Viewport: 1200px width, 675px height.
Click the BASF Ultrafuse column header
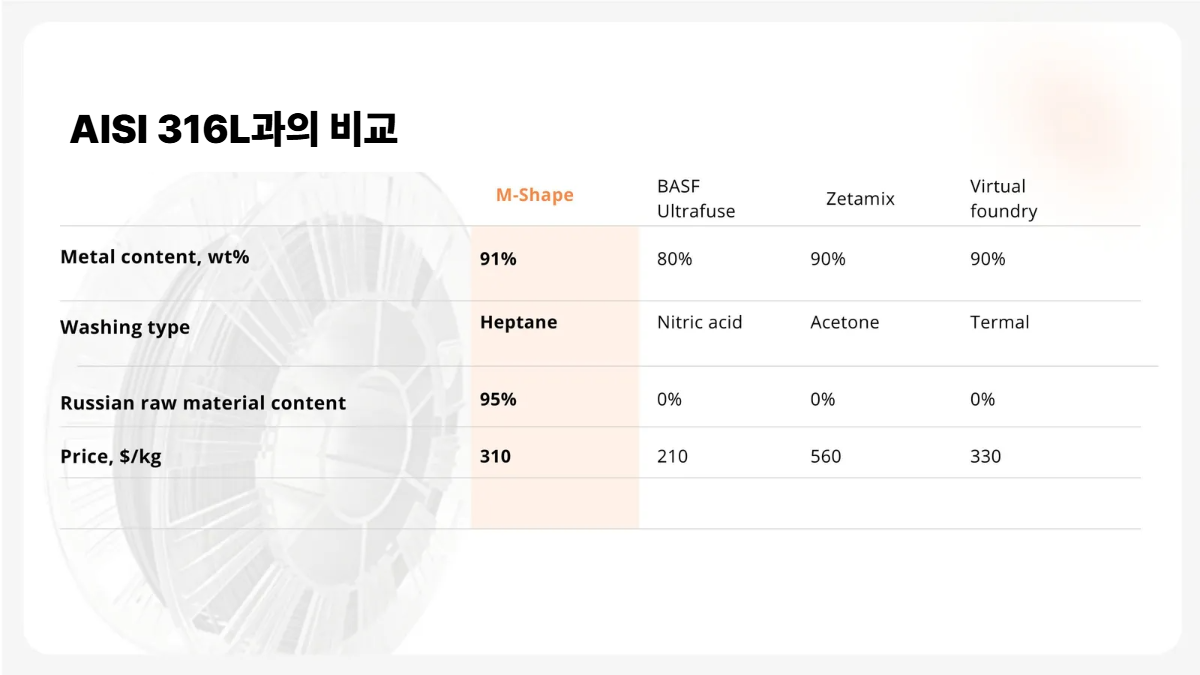(696, 199)
